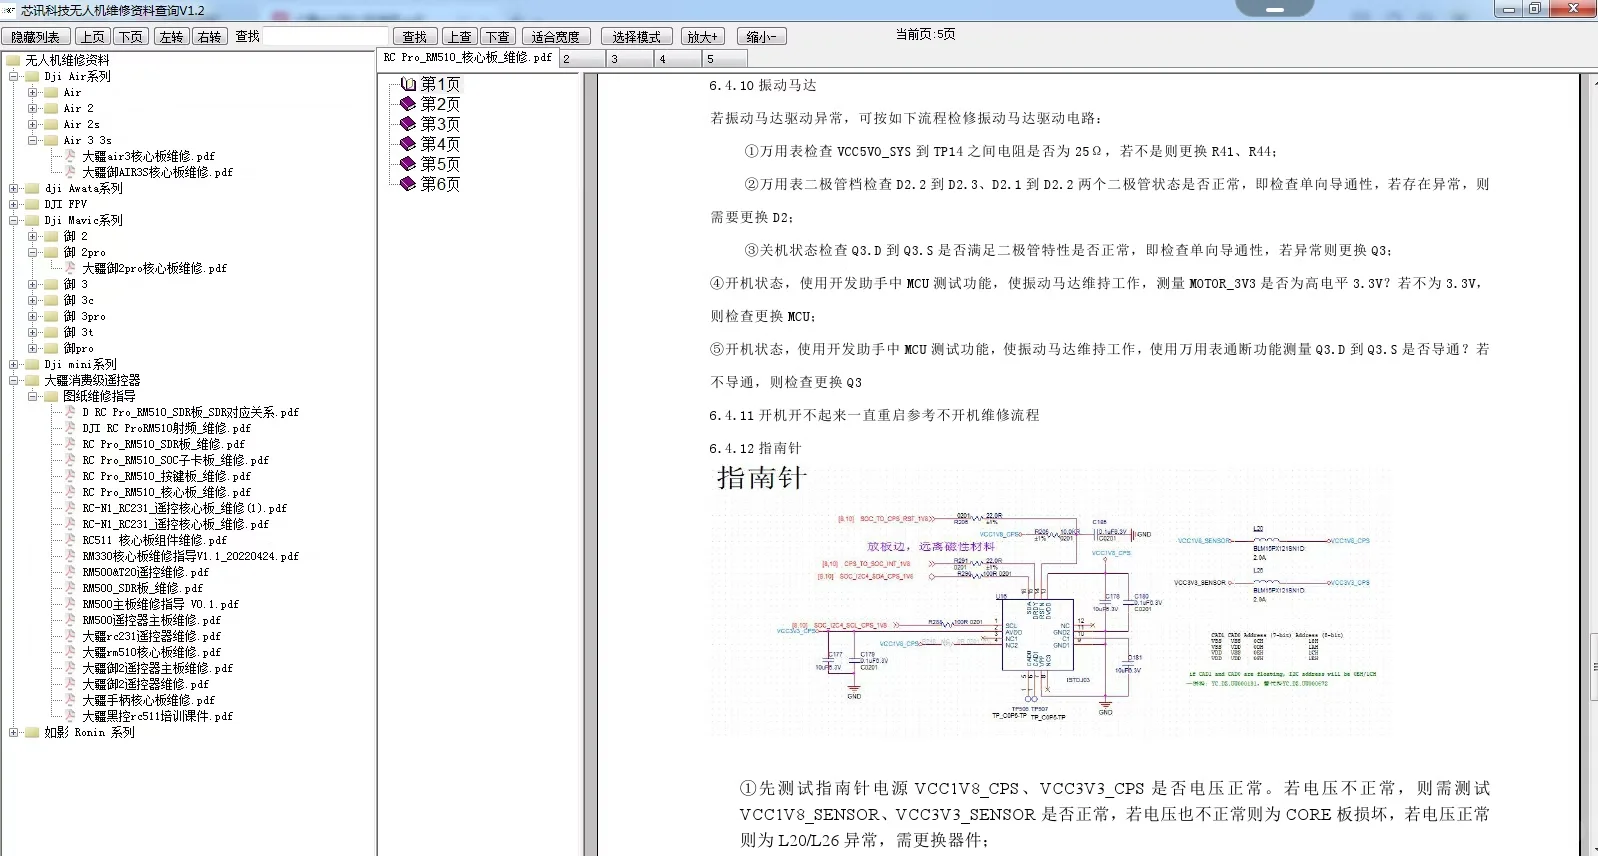
Task: Click 适合宽度 fit width button
Action: point(555,37)
